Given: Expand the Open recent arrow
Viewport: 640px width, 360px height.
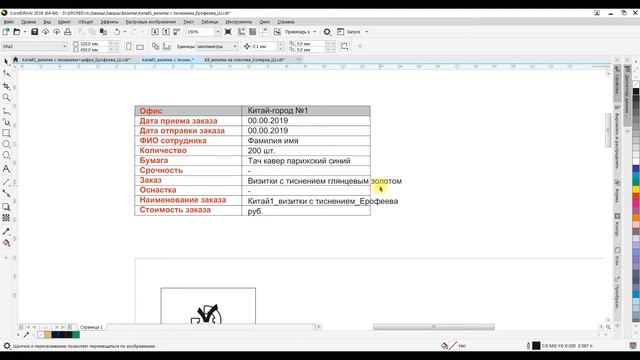Looking at the screenshot, I should click(x=24, y=31).
